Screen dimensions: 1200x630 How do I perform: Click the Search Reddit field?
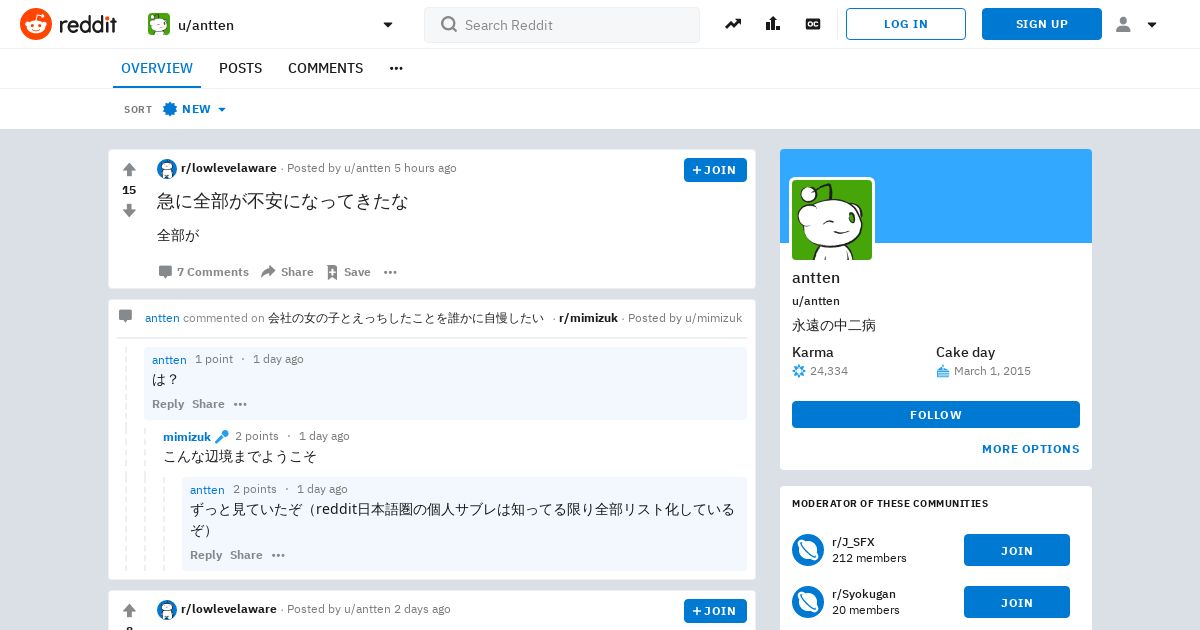click(x=562, y=25)
